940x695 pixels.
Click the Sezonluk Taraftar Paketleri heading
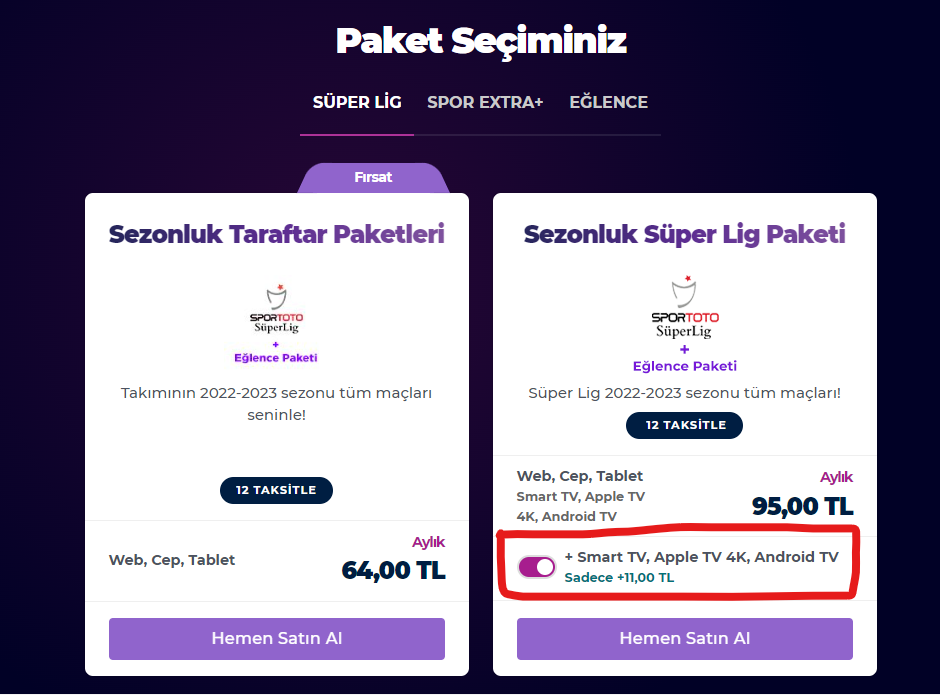pyautogui.click(x=276, y=235)
